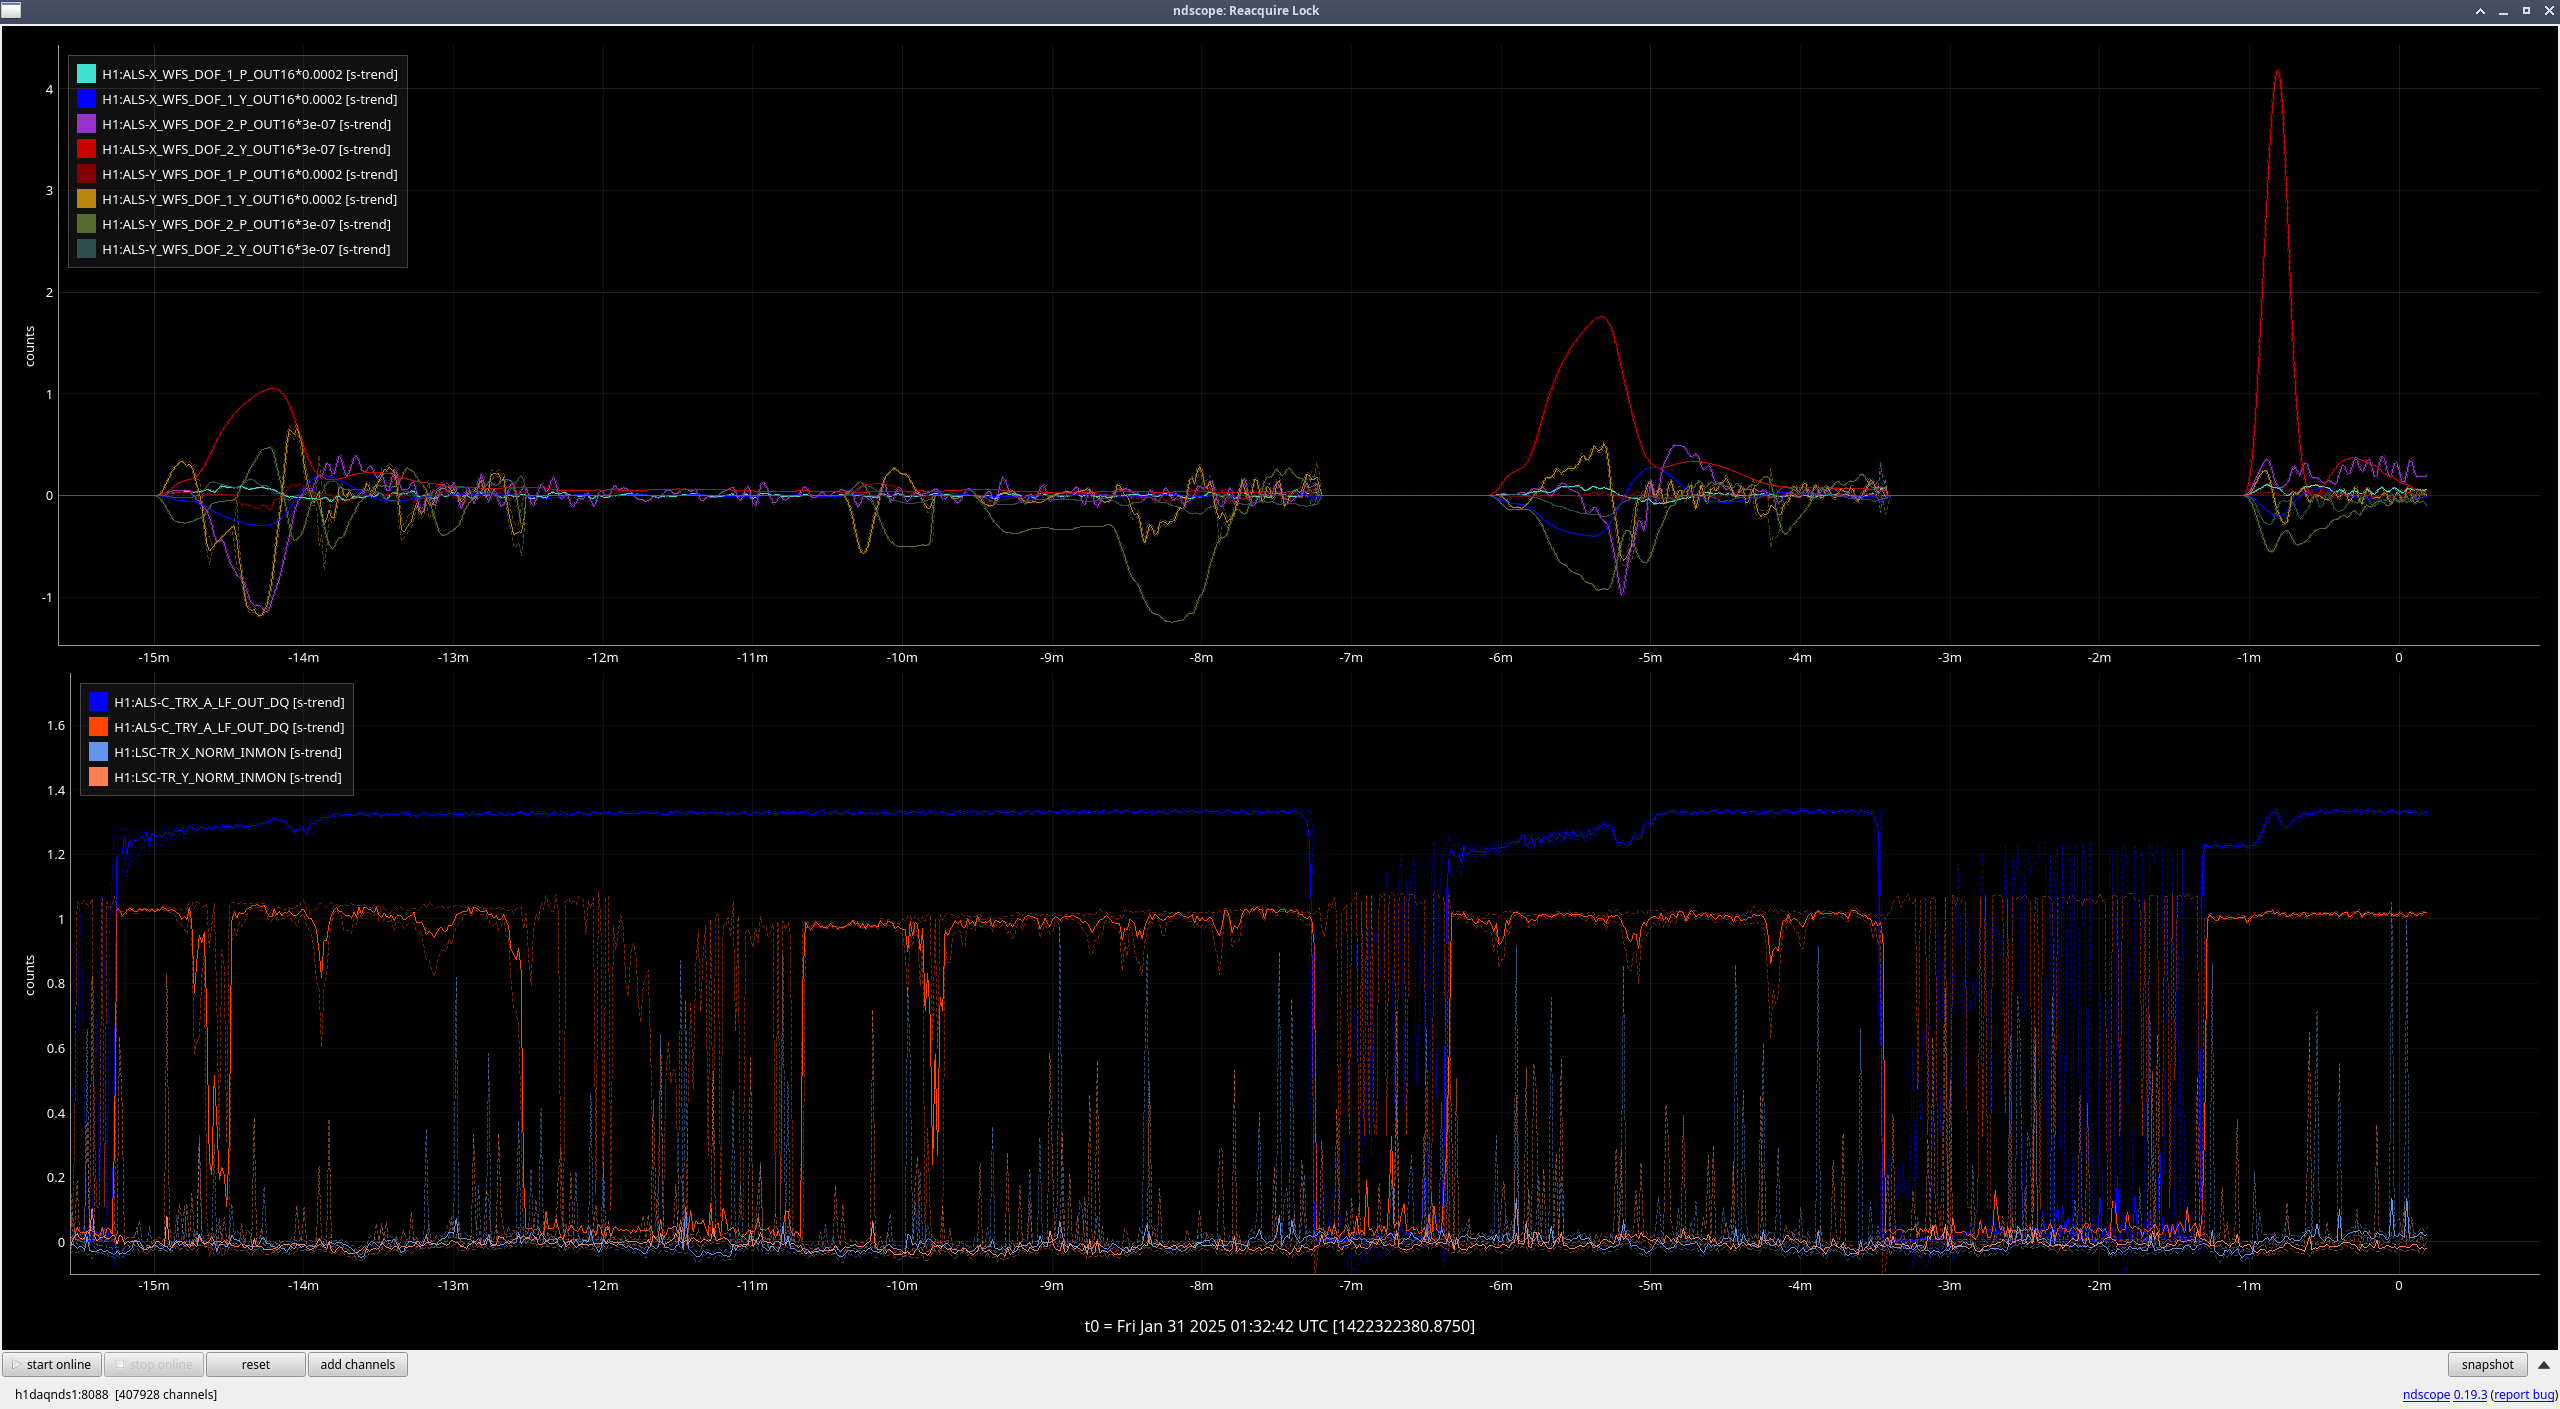
Task: Select legend label H1:LSC-TR_X_NORM_INMON
Action: (228, 752)
